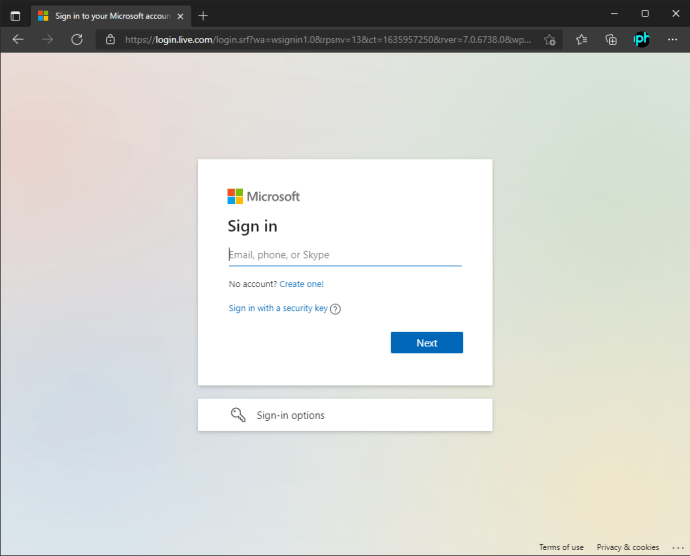Click the key icon beside Sign-in options

(238, 415)
